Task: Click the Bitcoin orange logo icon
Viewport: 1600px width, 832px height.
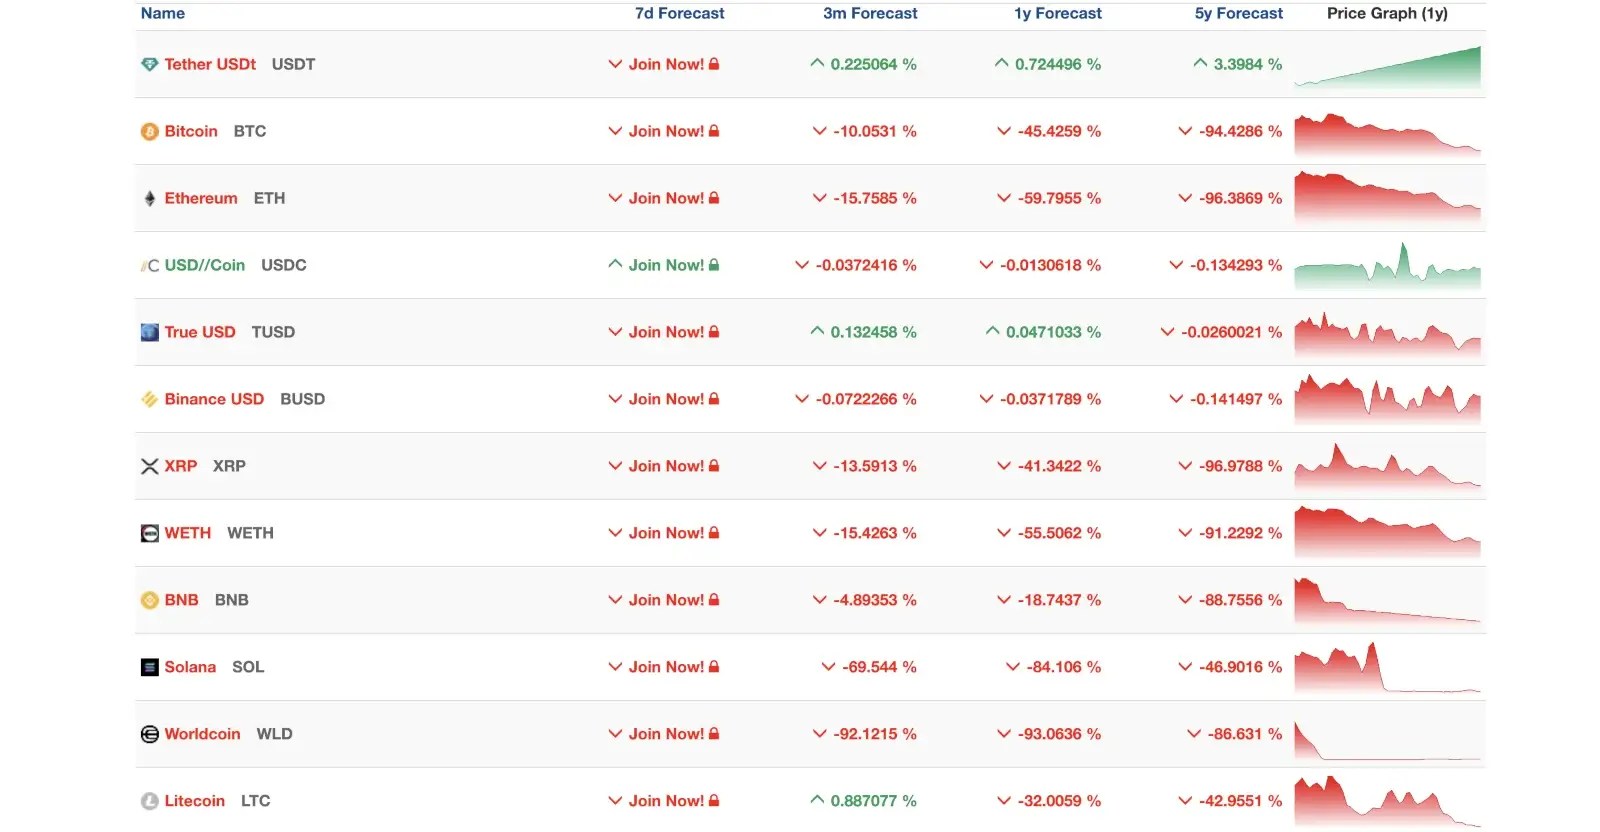Action: pyautogui.click(x=150, y=131)
